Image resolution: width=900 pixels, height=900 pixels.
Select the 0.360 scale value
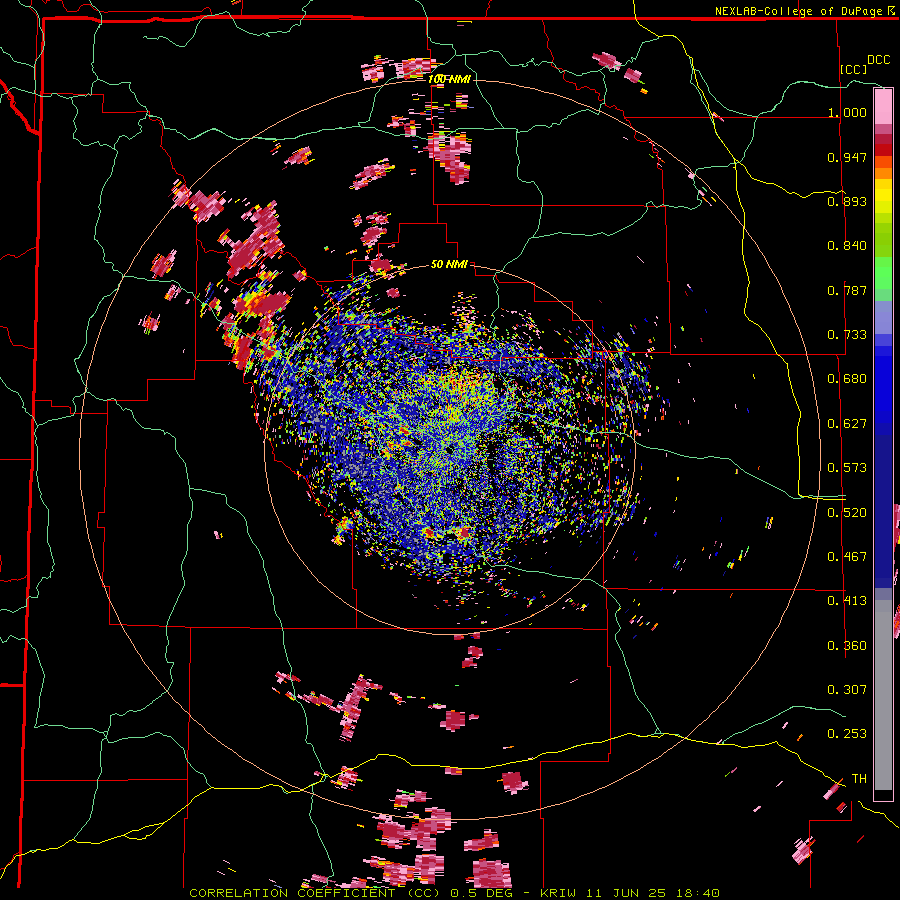click(x=847, y=646)
